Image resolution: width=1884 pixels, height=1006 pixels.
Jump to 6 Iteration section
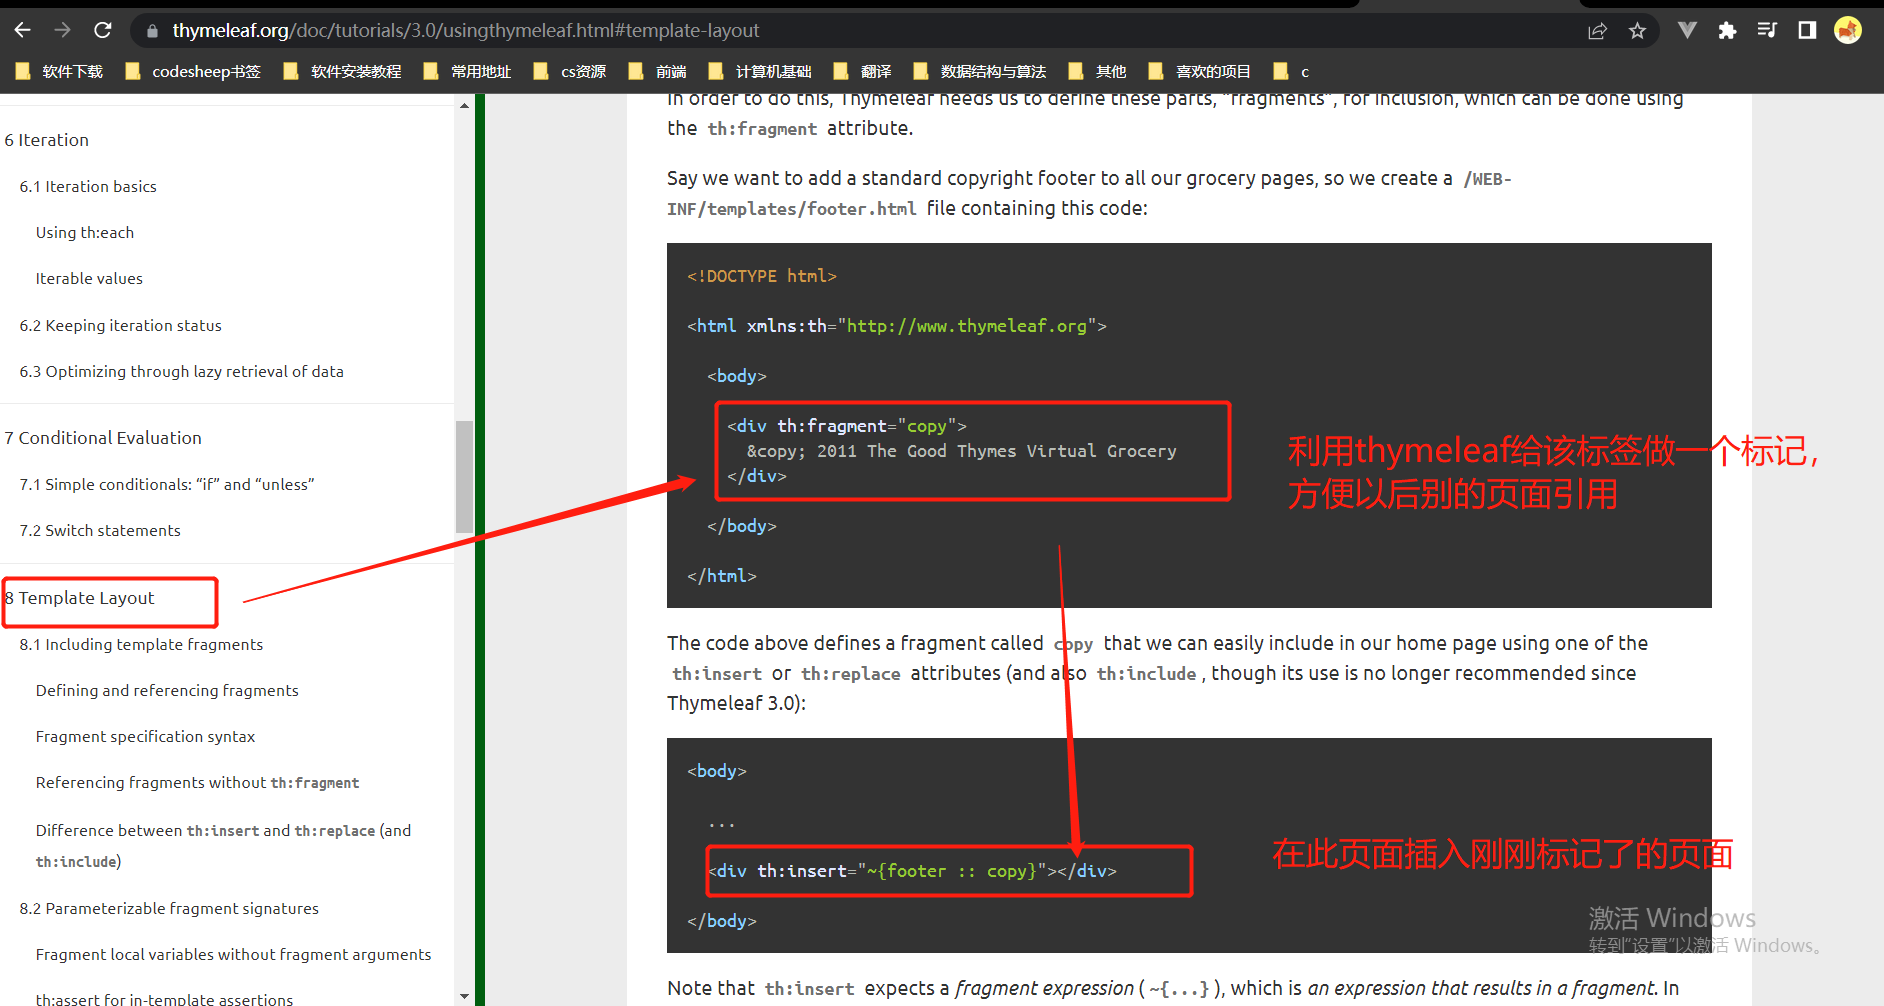tap(47, 140)
